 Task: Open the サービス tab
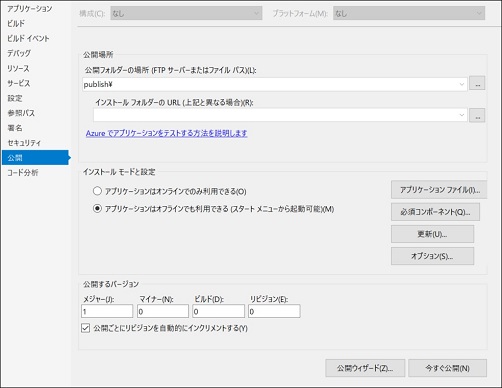point(19,83)
